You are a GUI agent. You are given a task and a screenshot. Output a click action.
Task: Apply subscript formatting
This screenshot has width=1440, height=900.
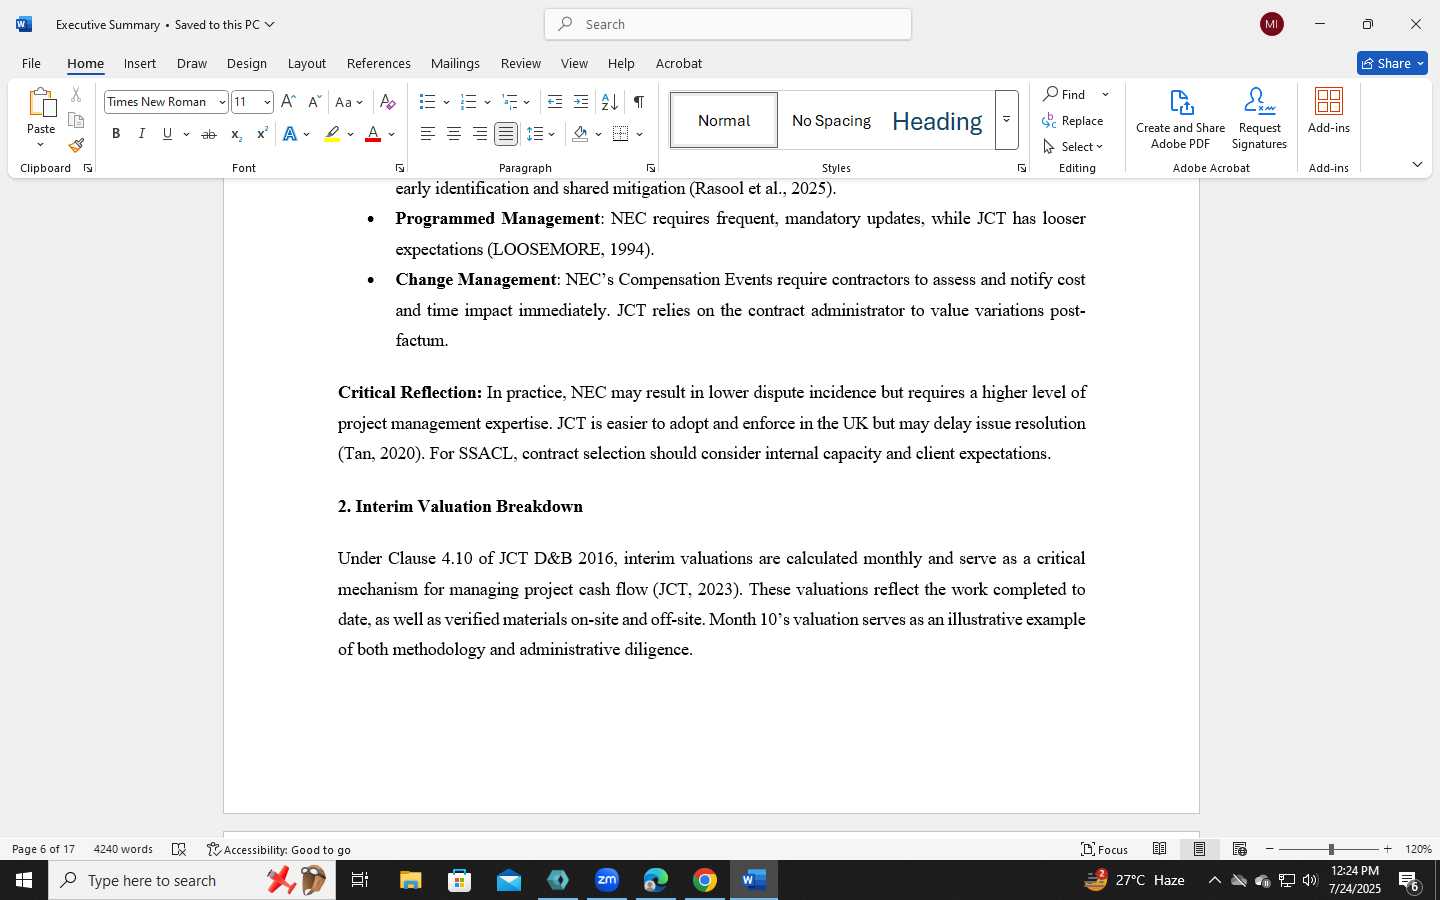pos(236,134)
